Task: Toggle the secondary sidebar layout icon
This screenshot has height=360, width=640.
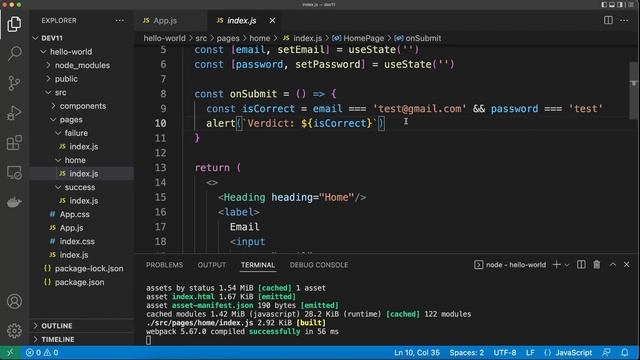Action: pyautogui.click(x=620, y=4)
